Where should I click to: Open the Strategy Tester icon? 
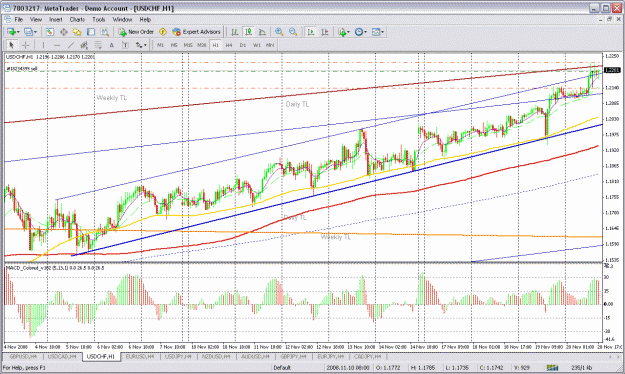coord(104,32)
